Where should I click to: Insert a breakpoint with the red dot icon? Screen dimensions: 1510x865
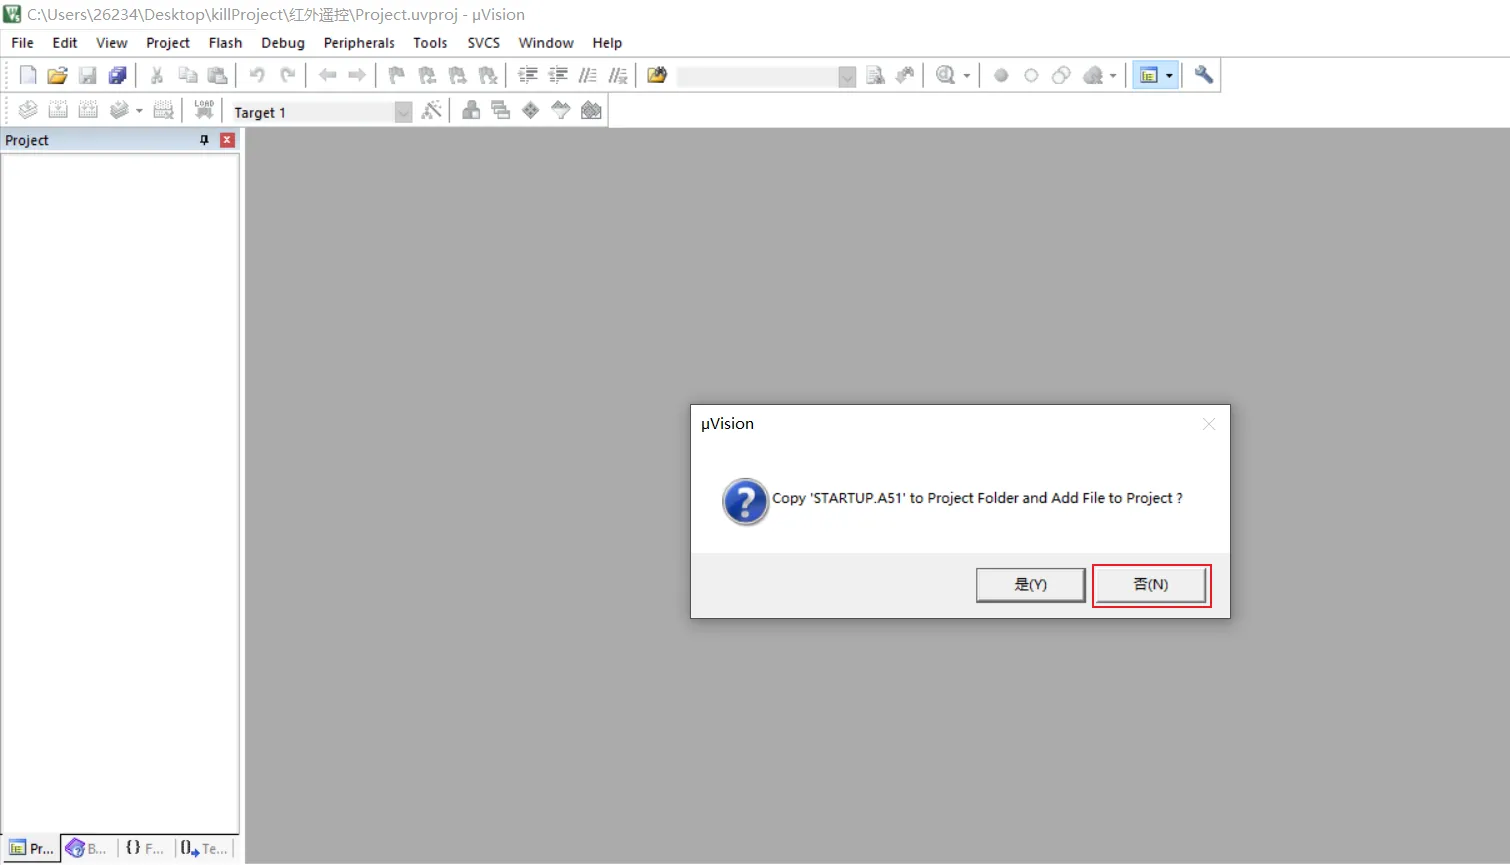1001,75
